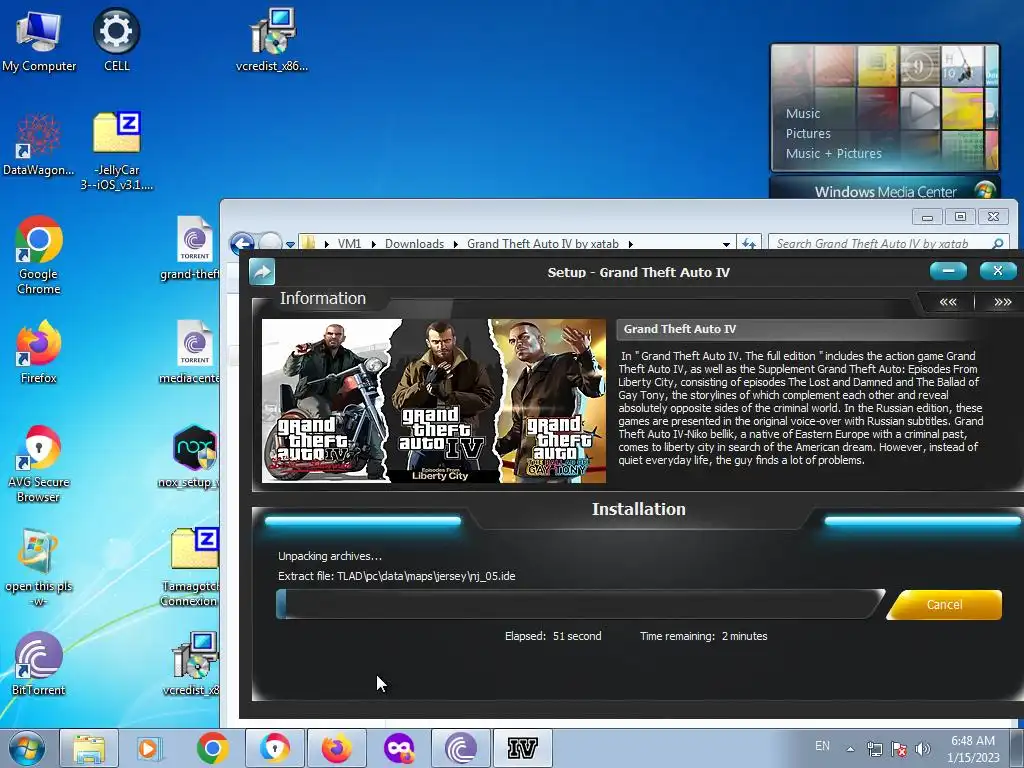Select the nox_setup installer icon
The width and height of the screenshot is (1024, 768).
click(190, 456)
